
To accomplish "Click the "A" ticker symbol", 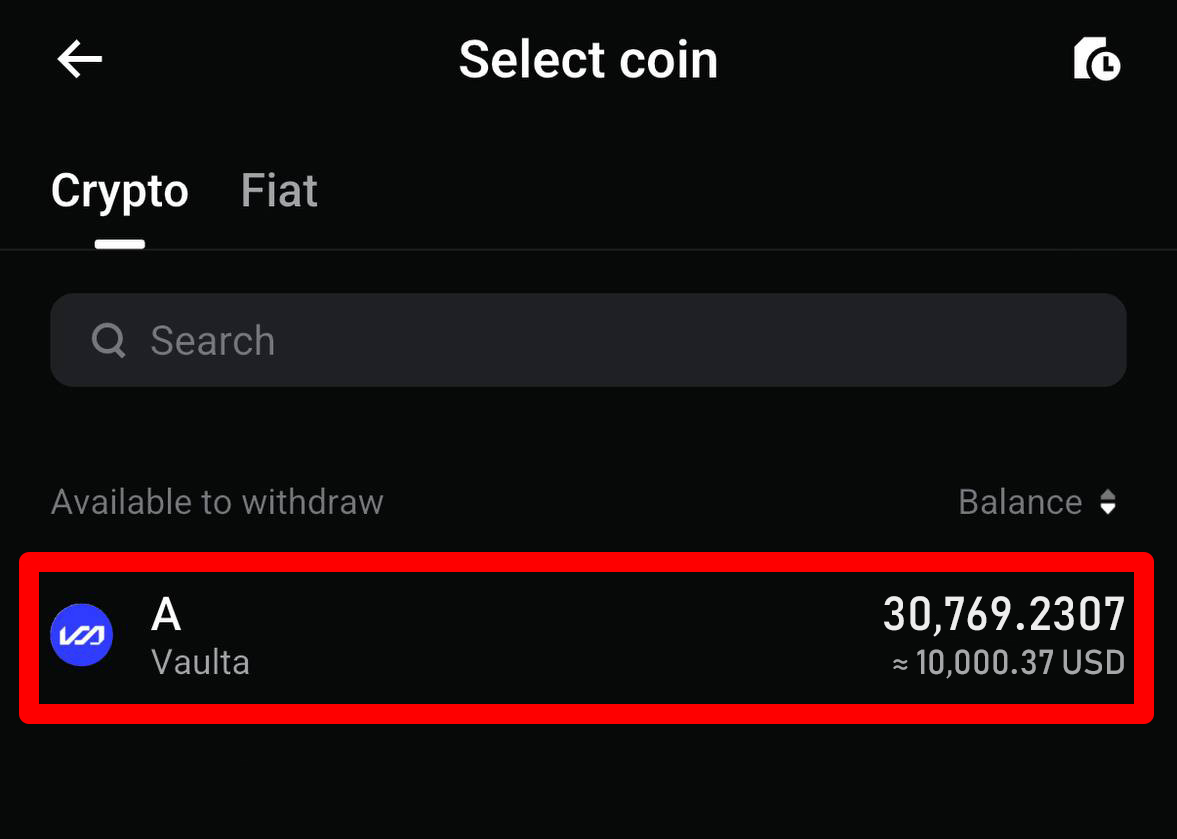I will 166,615.
